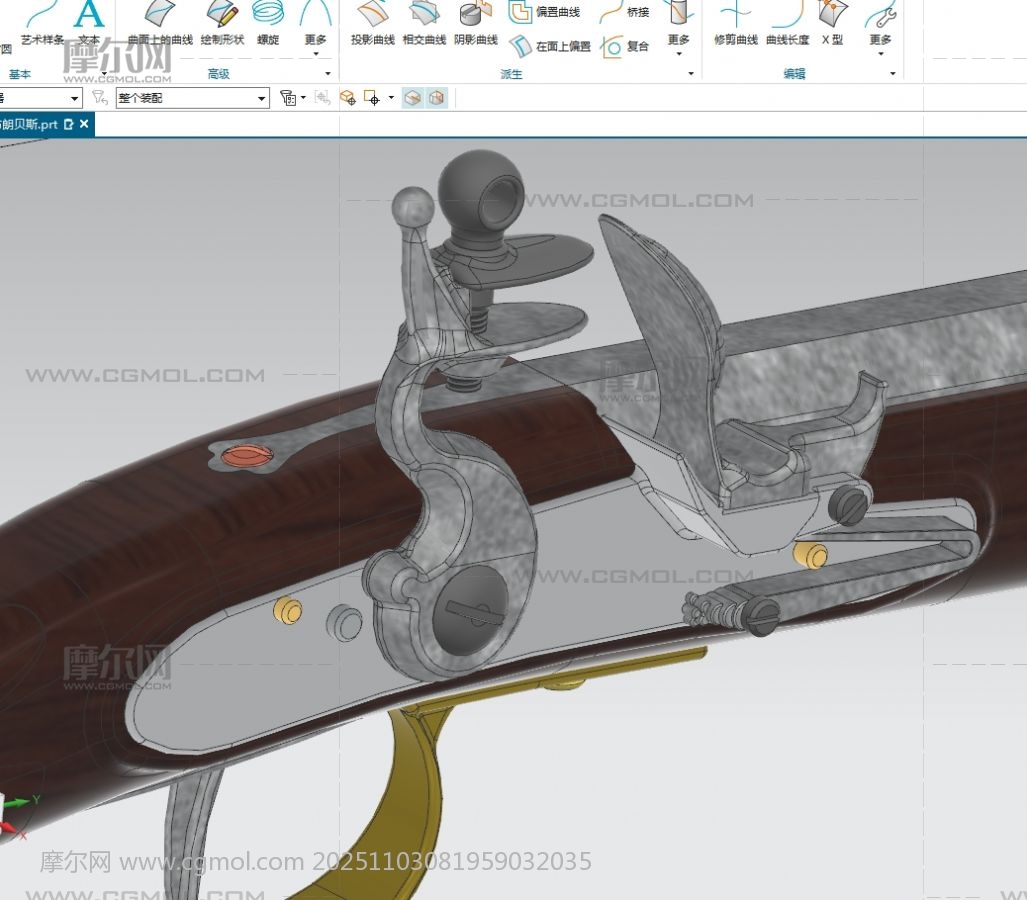Switch to the 朗贝斯.prt document tab
The image size is (1027, 900).
[x=30, y=124]
